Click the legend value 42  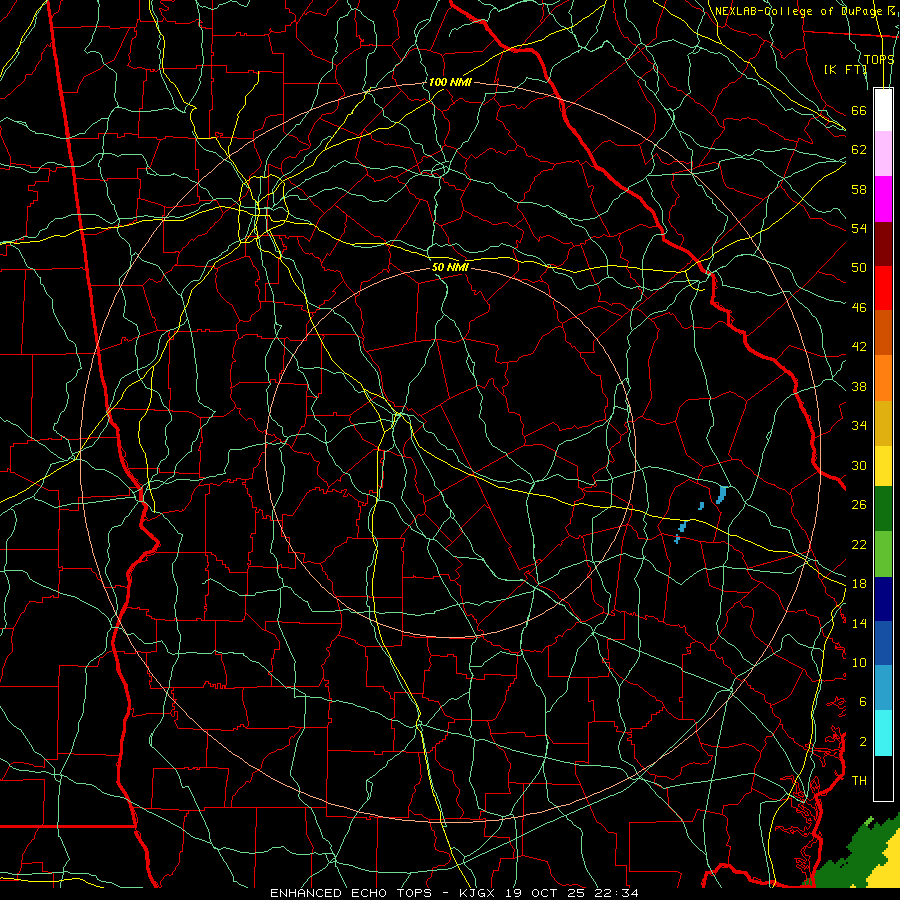(859, 347)
